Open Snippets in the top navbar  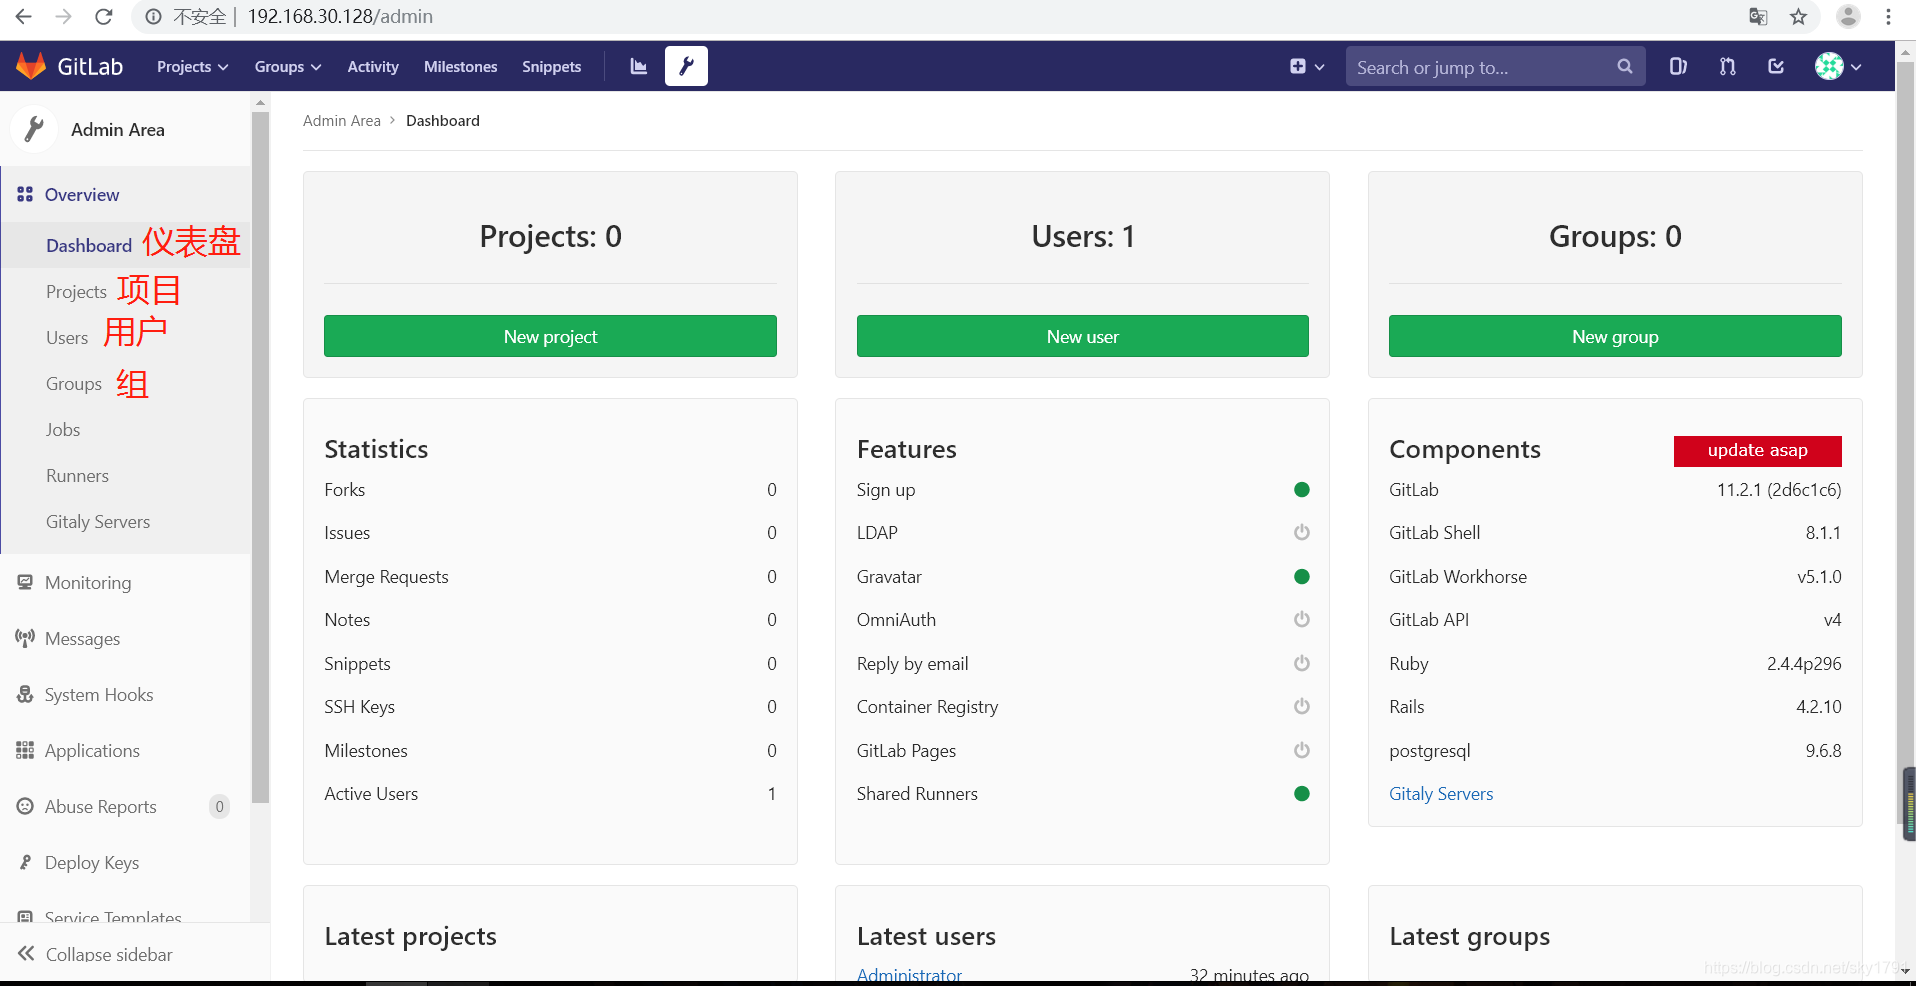[x=551, y=66]
